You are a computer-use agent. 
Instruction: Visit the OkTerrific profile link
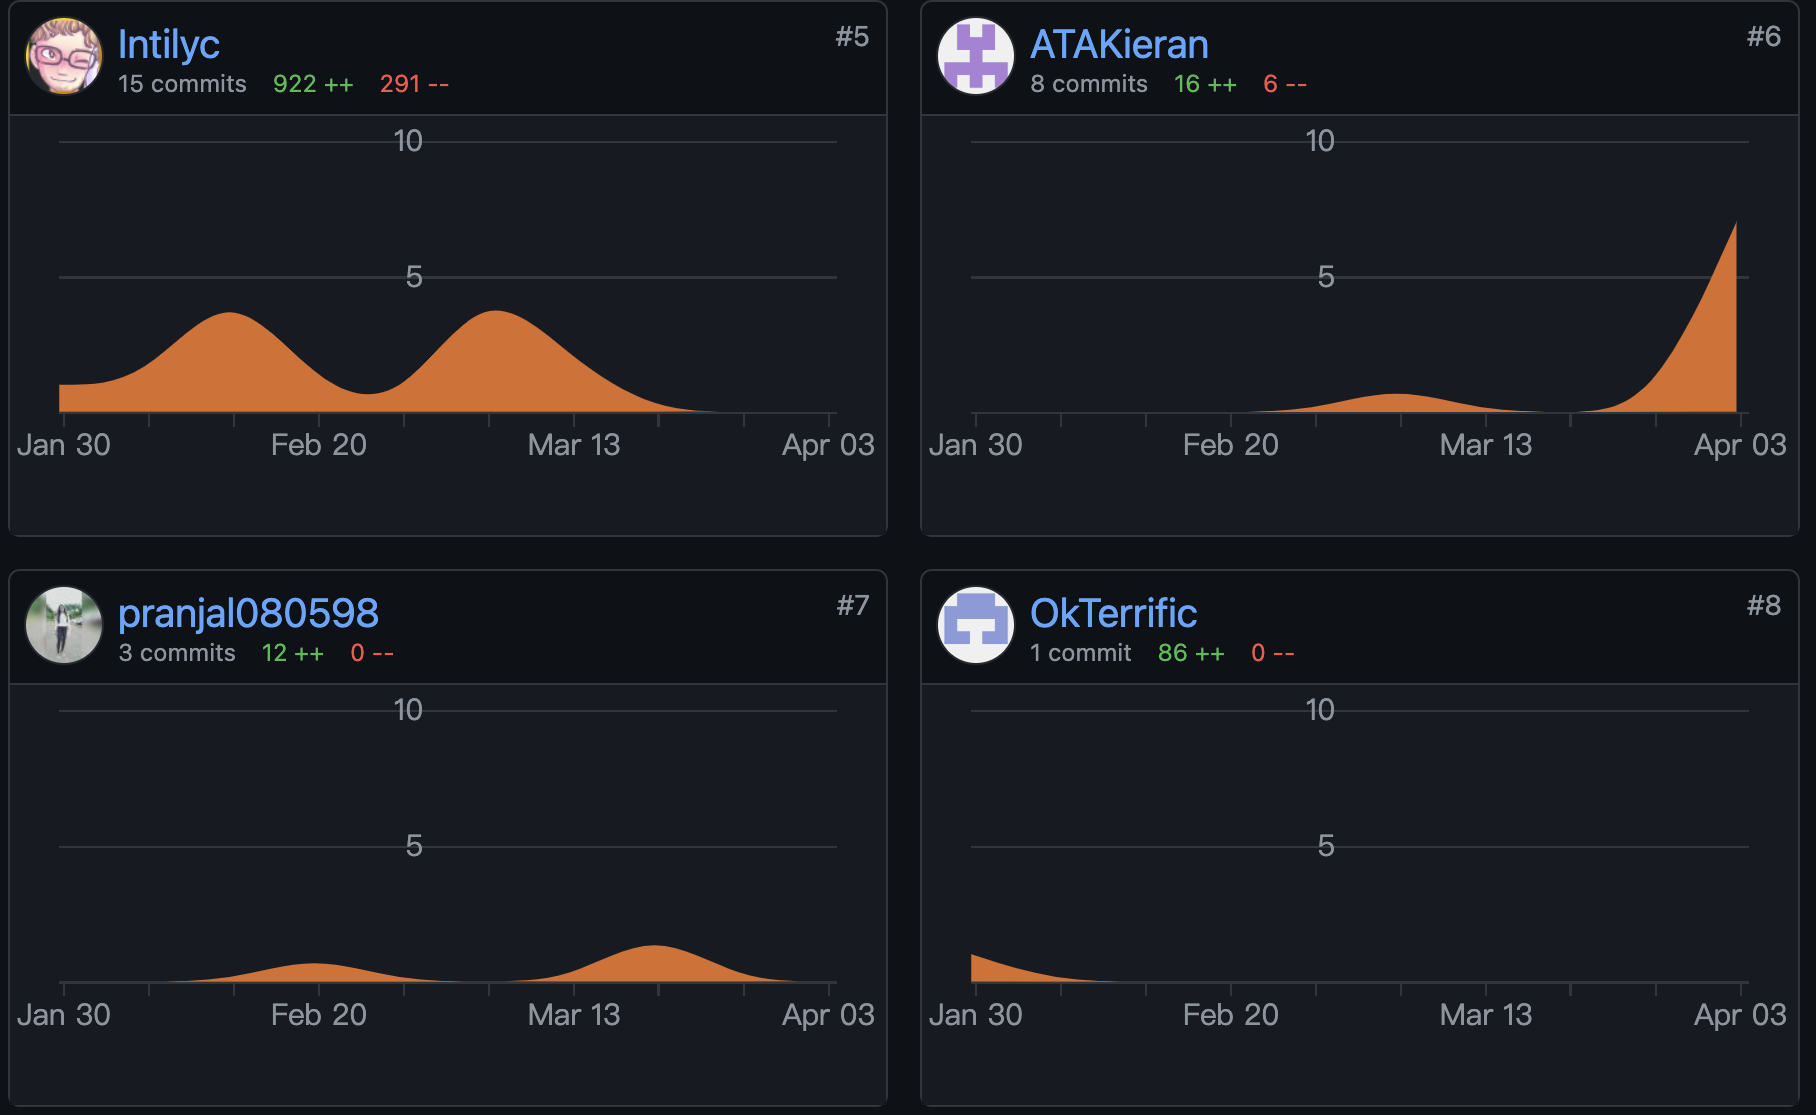1113,613
